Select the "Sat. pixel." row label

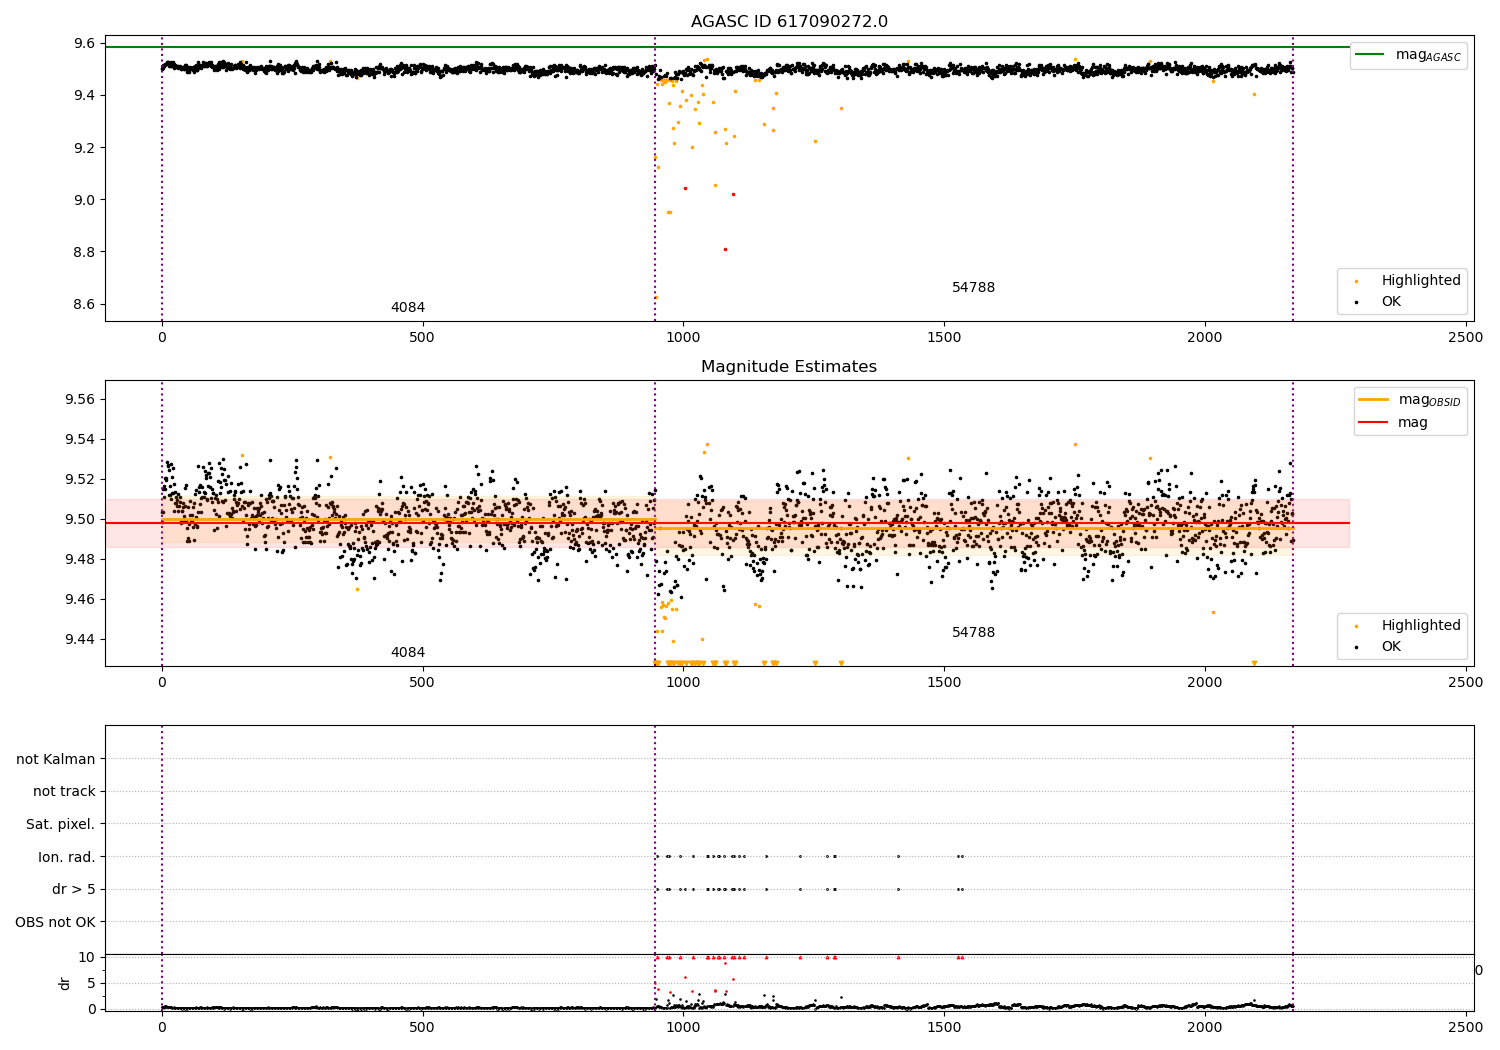click(x=61, y=824)
